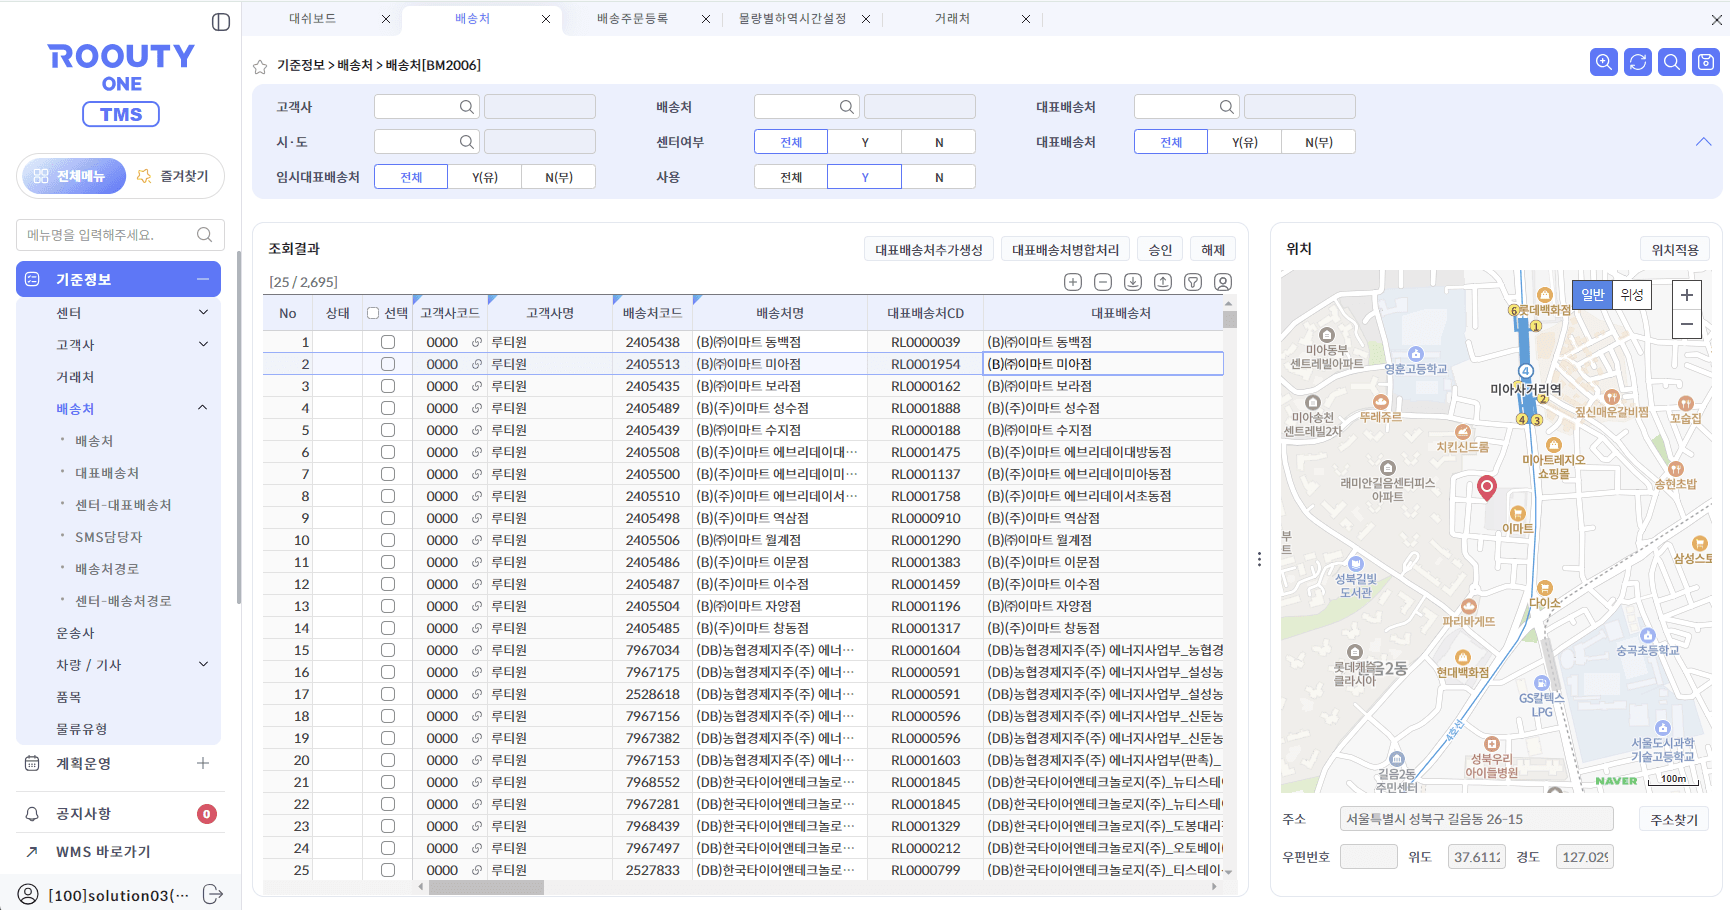Collapse the search filter panel chevron

pos(1704,142)
